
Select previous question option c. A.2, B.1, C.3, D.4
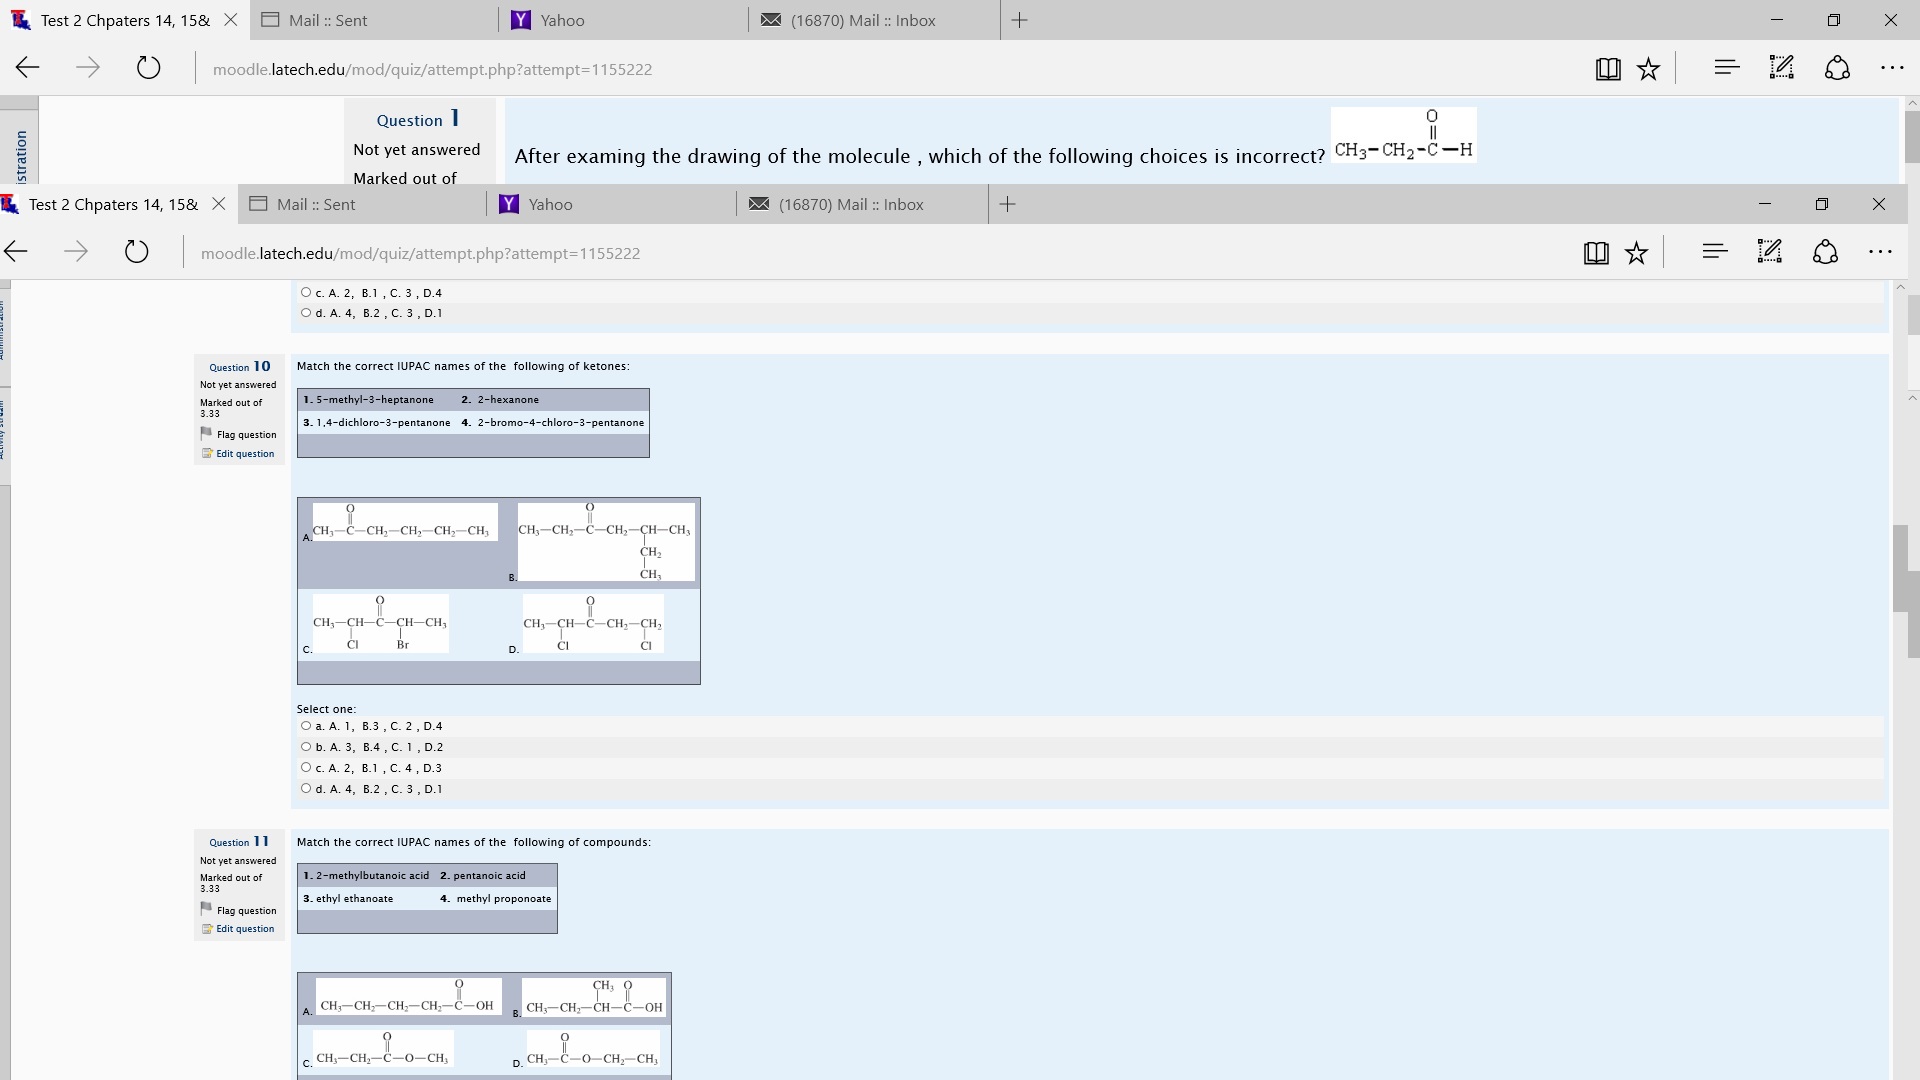point(306,293)
